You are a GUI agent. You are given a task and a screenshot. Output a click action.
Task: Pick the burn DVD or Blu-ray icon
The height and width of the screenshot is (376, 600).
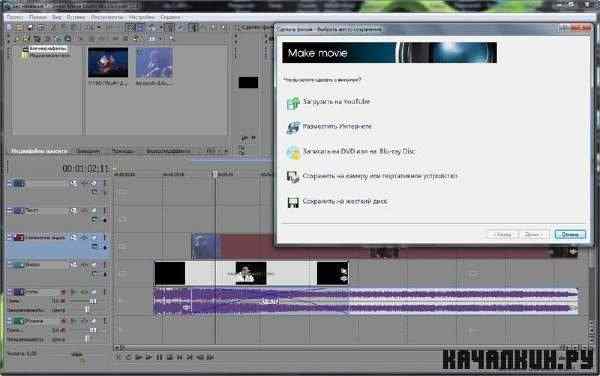293,153
